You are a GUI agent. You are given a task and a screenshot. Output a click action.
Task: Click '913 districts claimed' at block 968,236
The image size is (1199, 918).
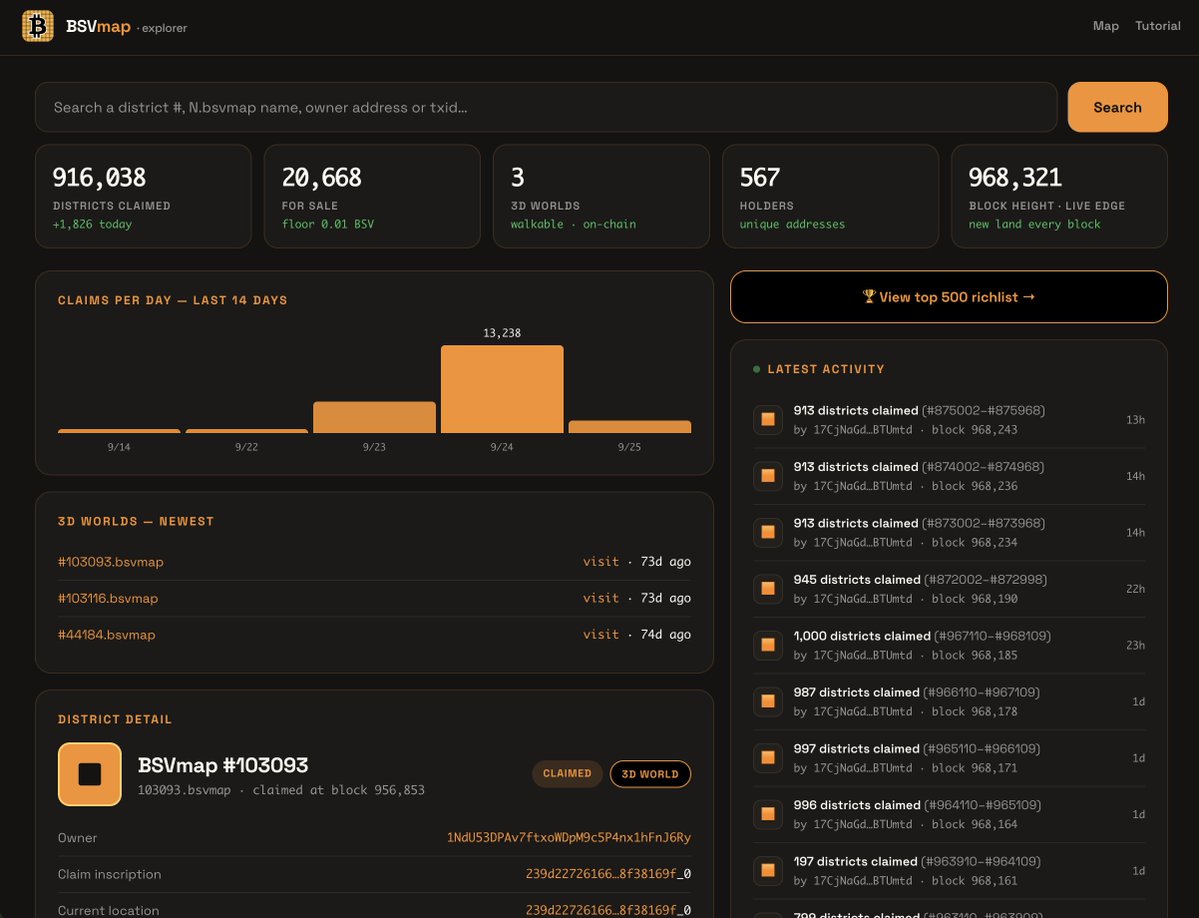click(856, 467)
